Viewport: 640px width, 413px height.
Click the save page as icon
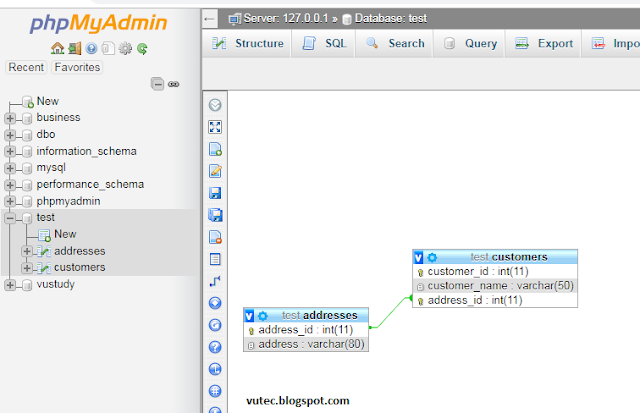pos(215,215)
